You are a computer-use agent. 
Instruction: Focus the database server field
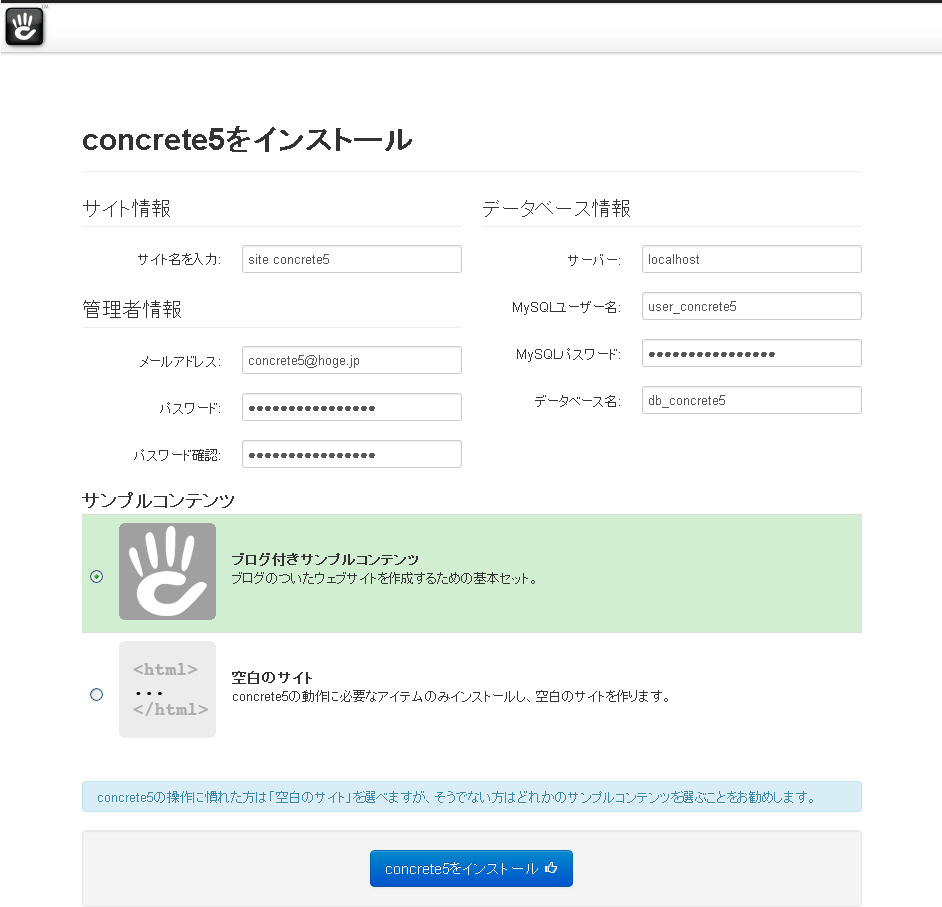click(x=751, y=259)
